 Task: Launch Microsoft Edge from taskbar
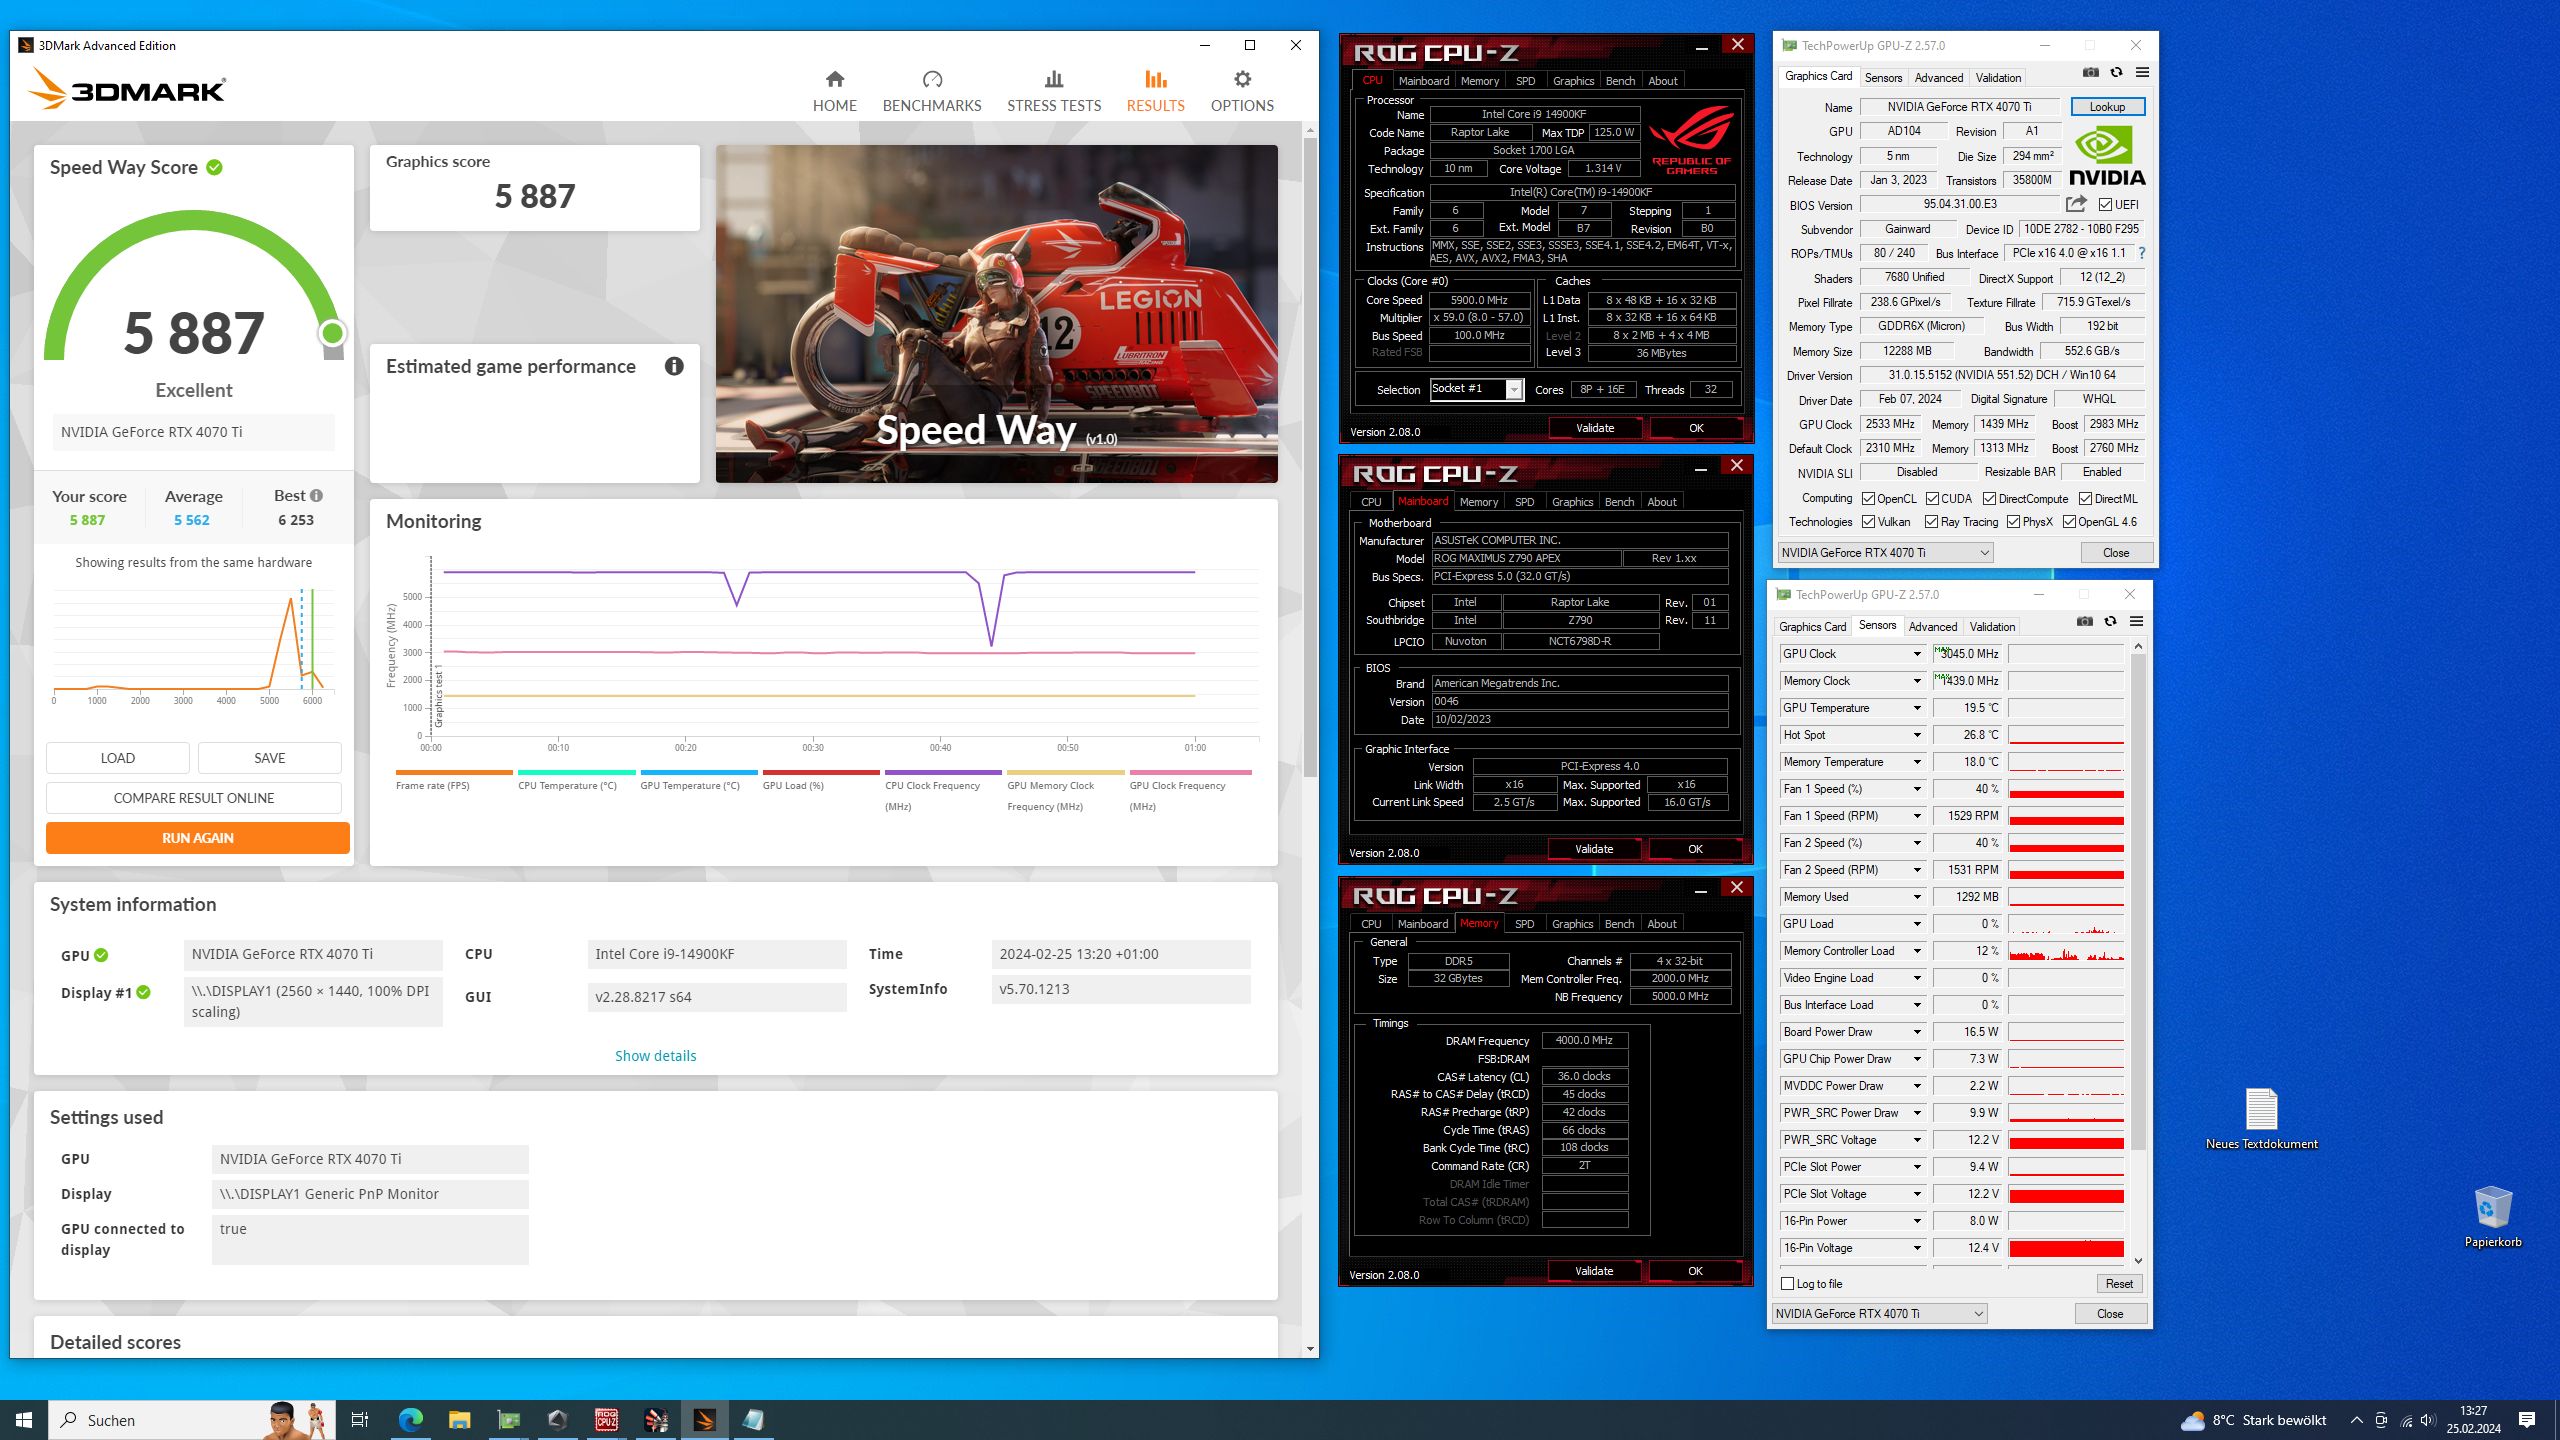click(411, 1420)
